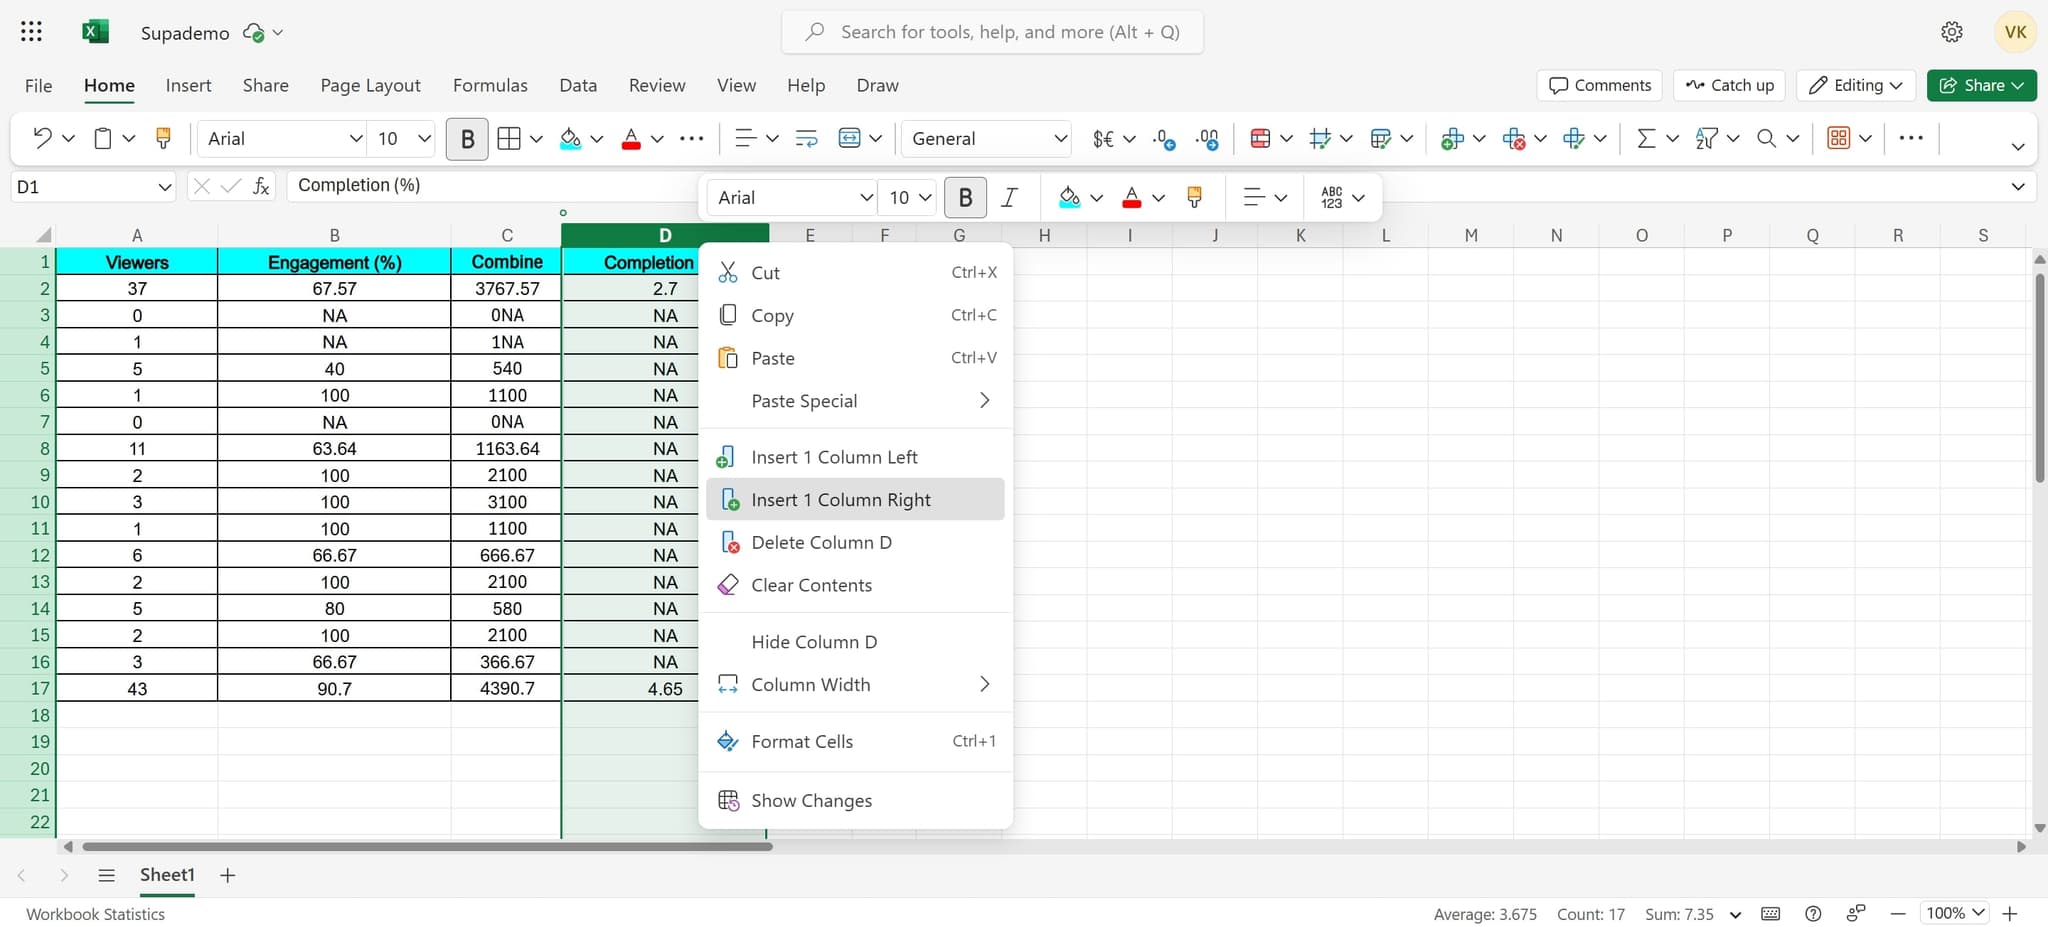Click the Undo arrow icon
The image size is (2048, 927).
pos(42,138)
